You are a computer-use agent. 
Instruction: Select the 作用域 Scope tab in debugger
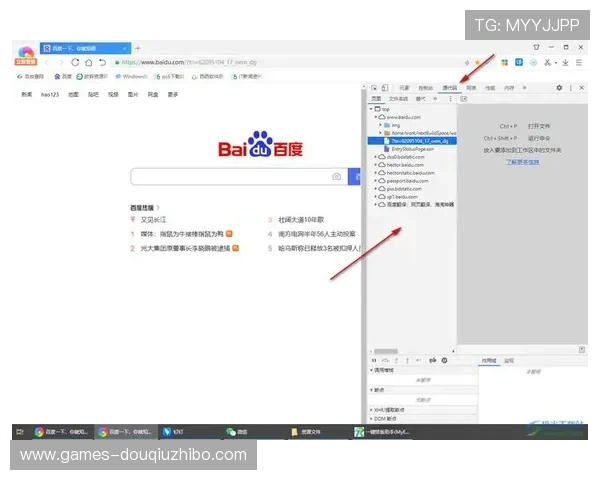click(489, 361)
